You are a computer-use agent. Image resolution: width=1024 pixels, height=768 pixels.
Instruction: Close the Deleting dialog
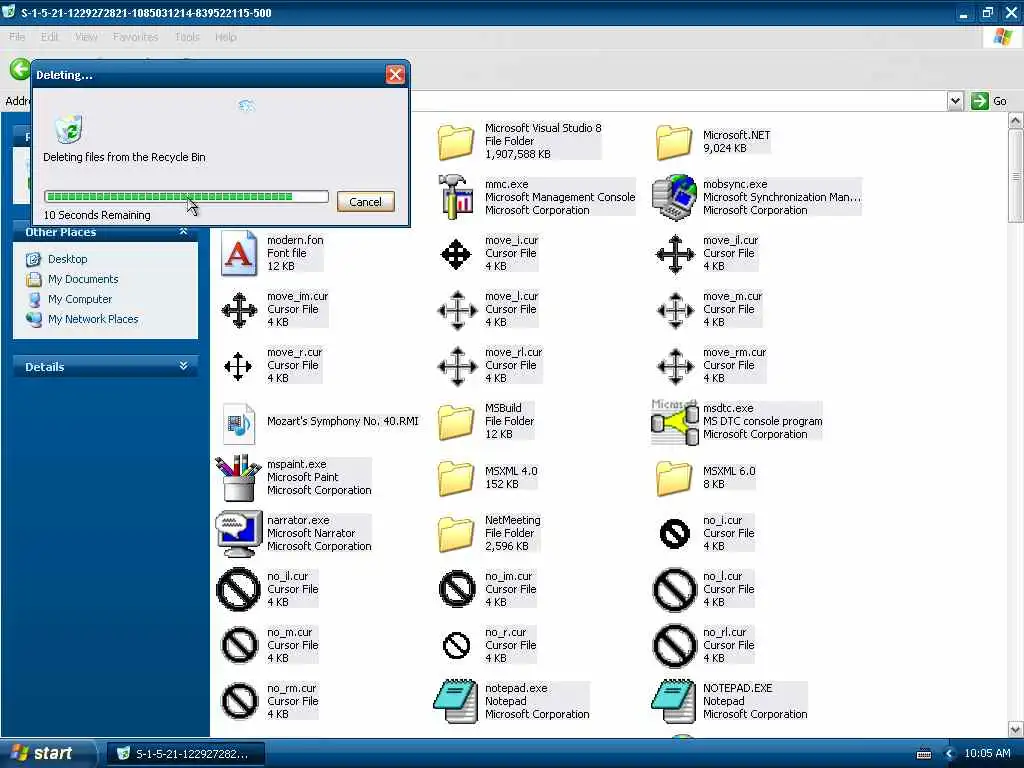(394, 75)
